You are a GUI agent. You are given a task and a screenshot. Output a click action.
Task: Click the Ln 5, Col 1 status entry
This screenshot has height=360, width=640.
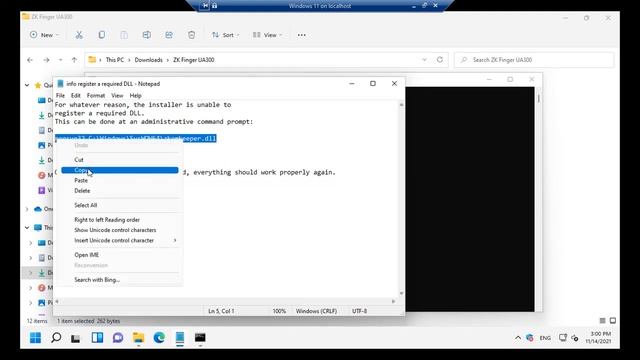[x=221, y=311]
